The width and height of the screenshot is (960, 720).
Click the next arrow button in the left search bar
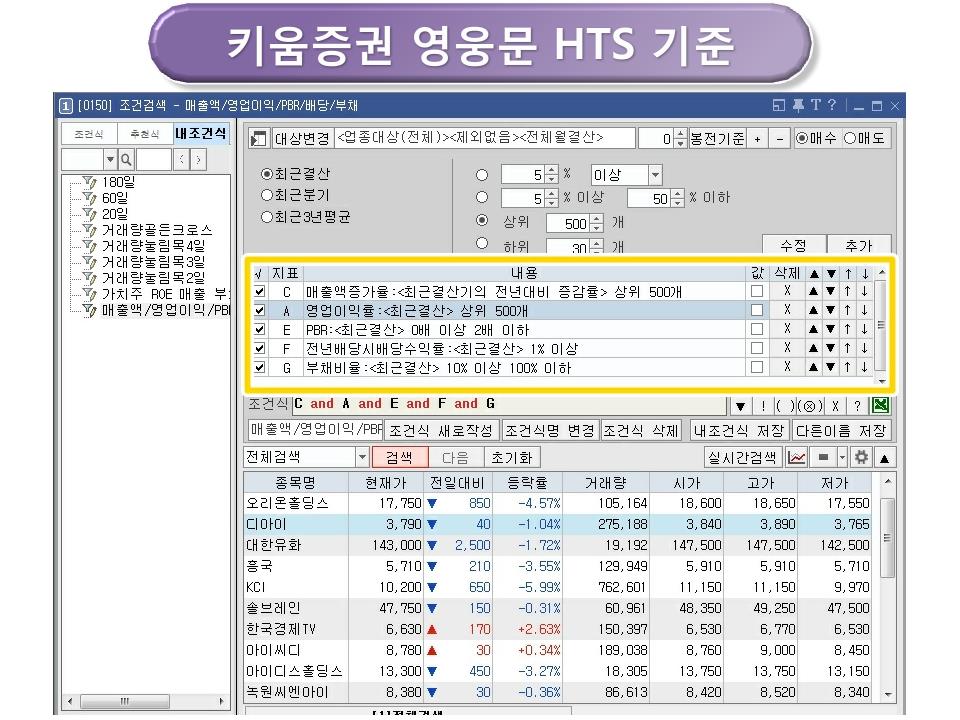tap(198, 160)
